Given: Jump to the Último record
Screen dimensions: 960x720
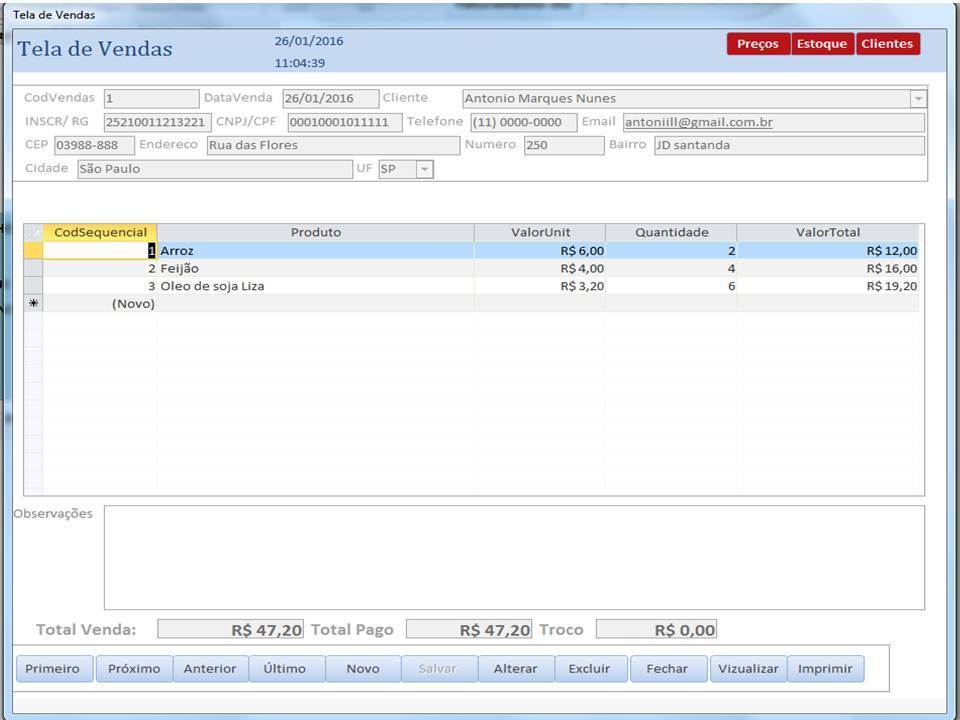Looking at the screenshot, I should [286, 669].
